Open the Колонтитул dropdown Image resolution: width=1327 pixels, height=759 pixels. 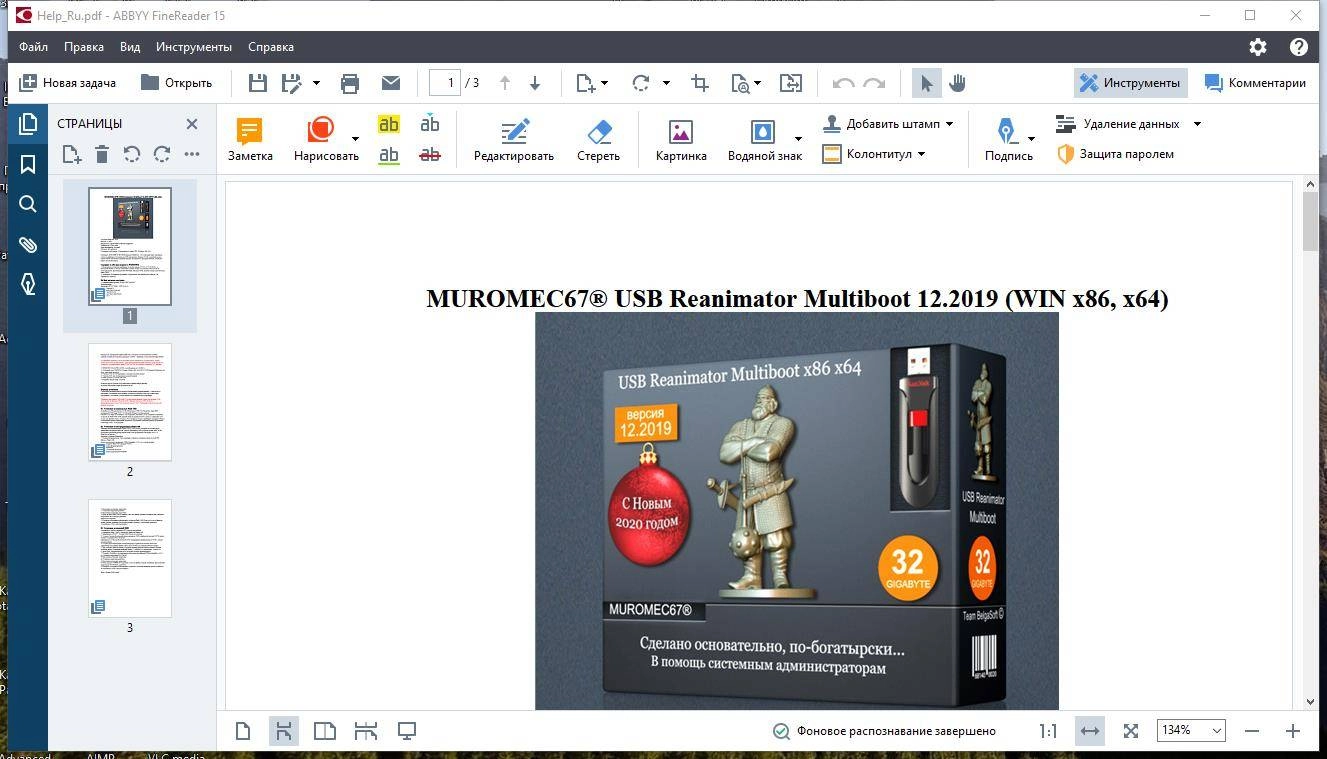pos(874,154)
